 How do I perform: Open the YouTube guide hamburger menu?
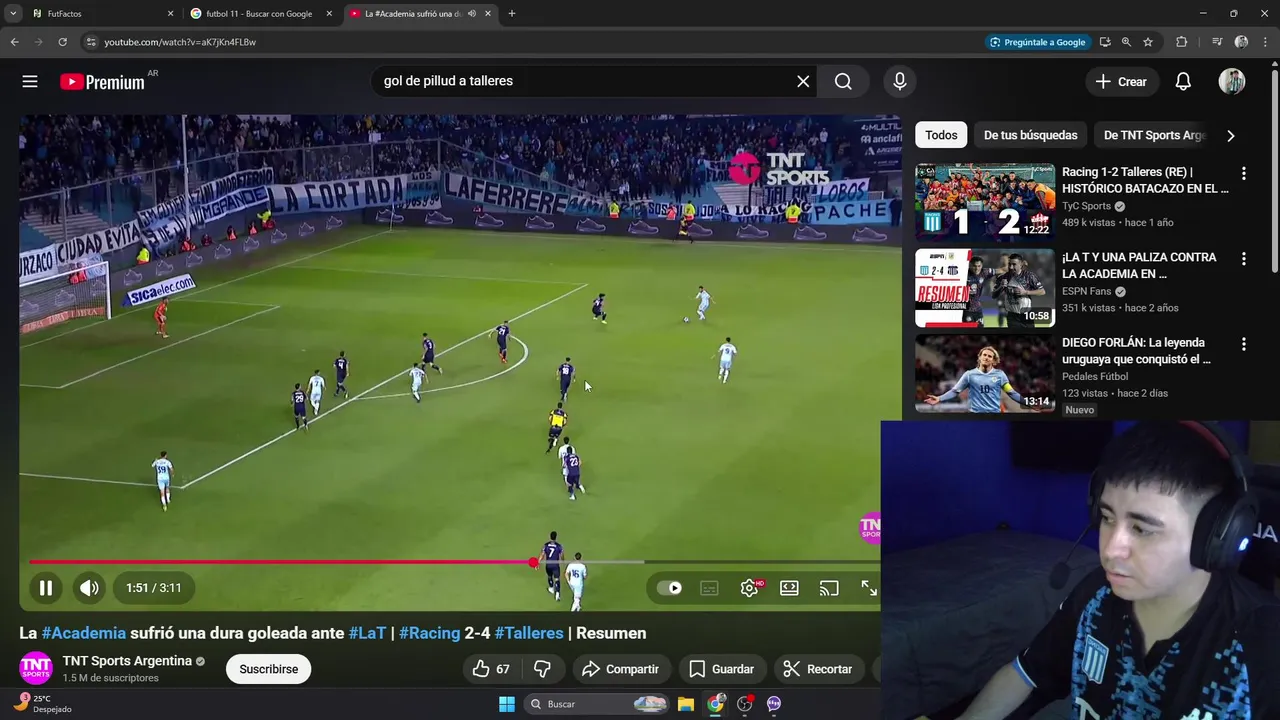pos(30,82)
